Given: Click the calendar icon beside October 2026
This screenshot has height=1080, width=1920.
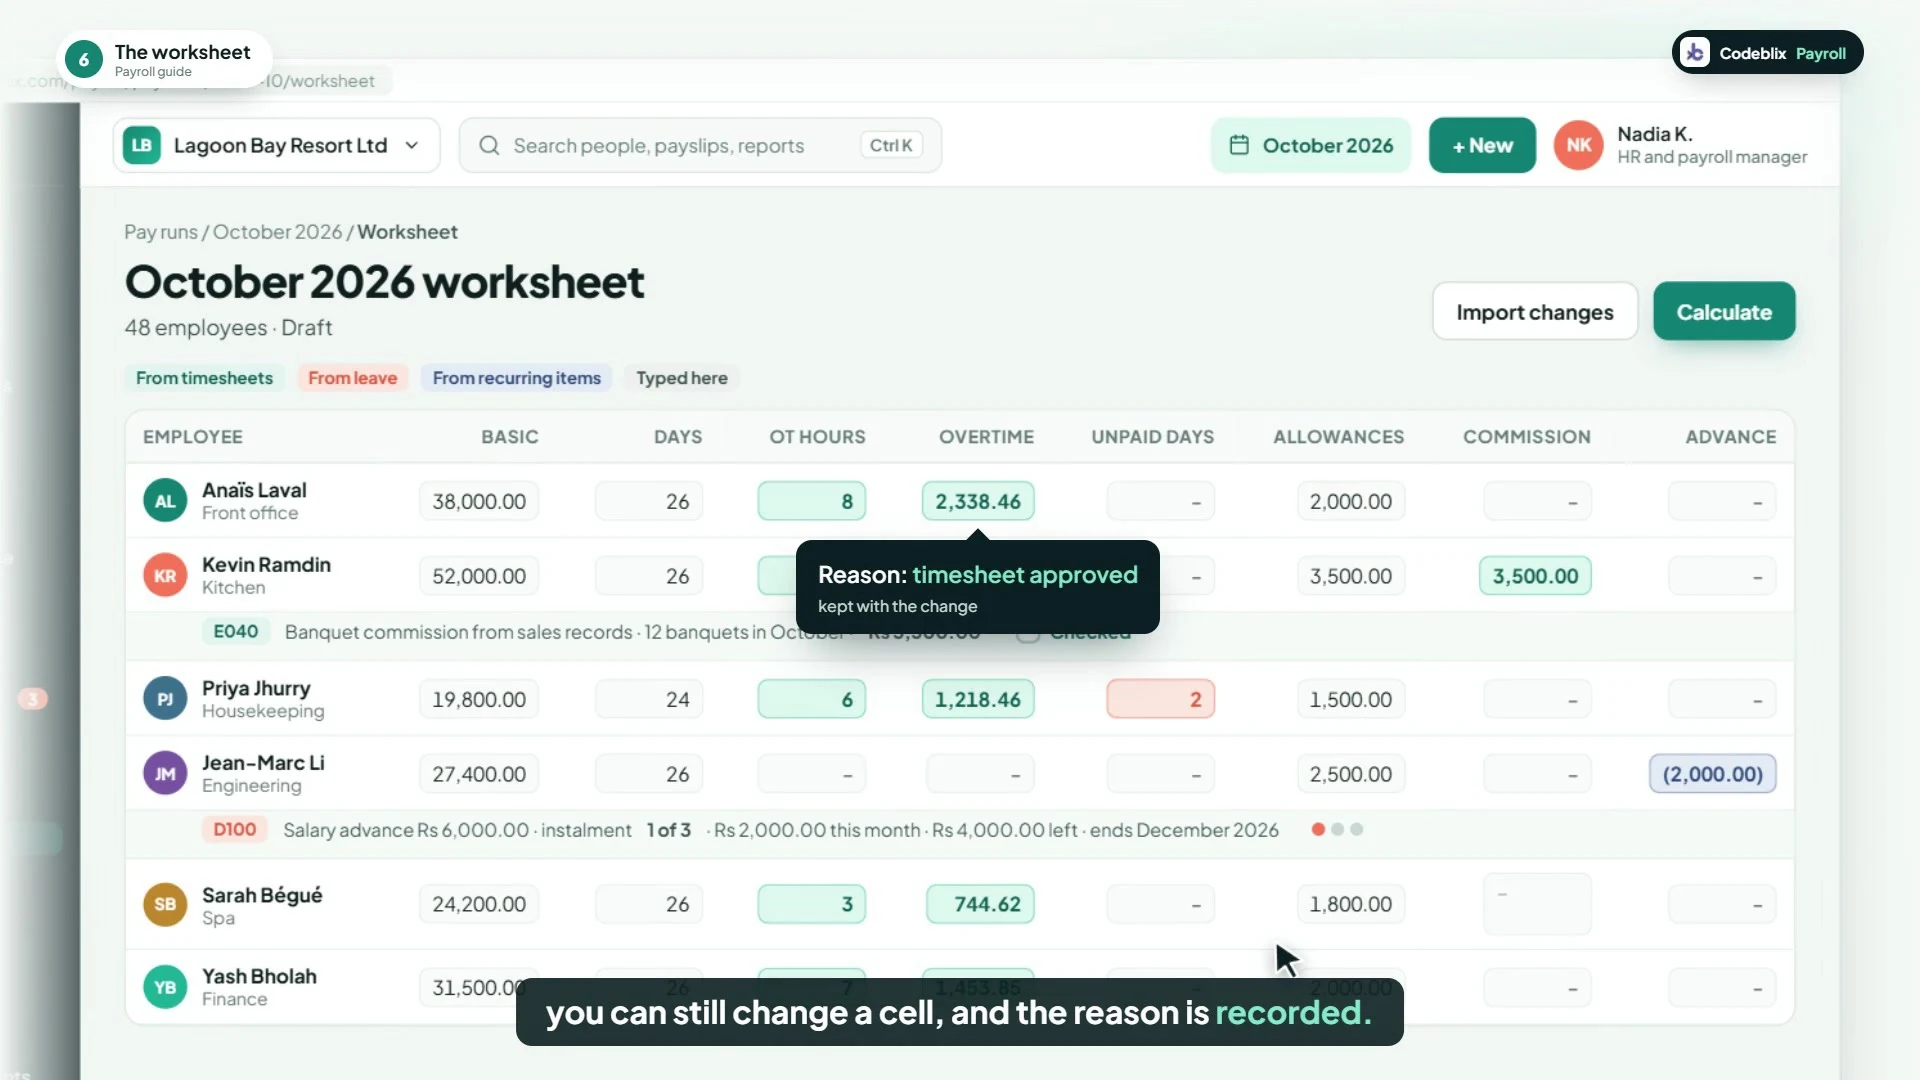Looking at the screenshot, I should [1239, 145].
